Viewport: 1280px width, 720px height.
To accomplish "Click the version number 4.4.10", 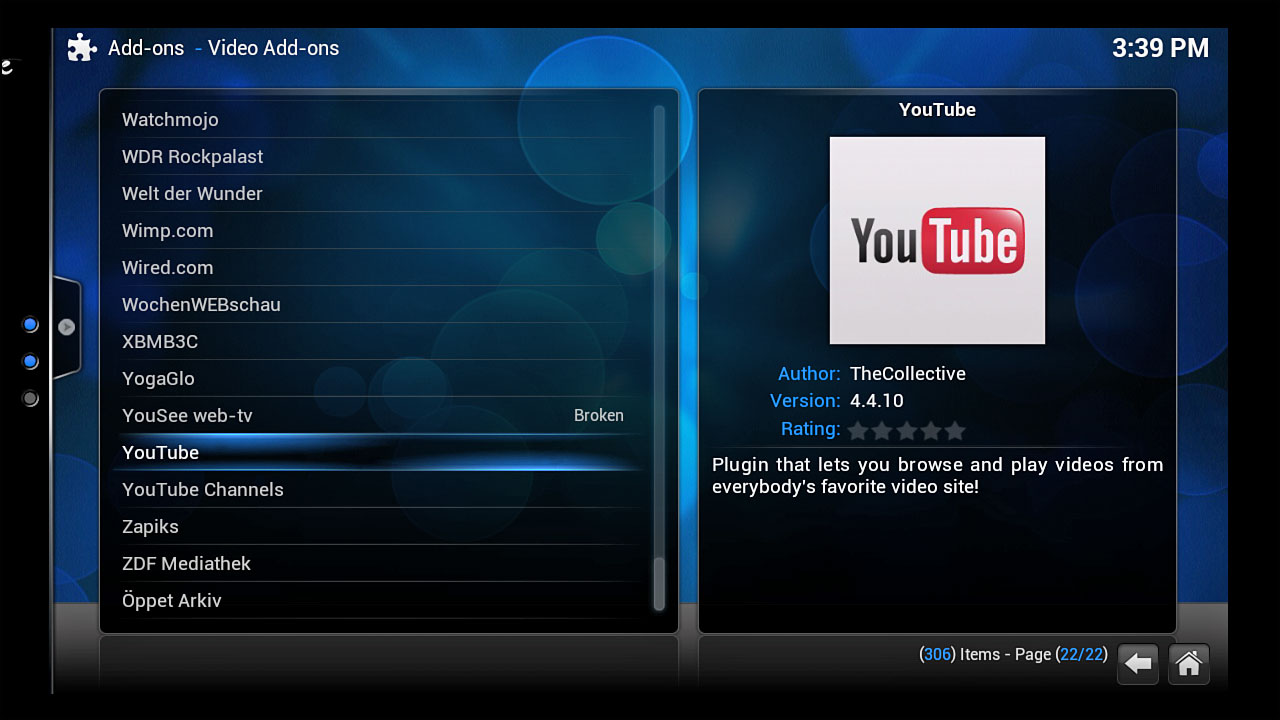I will 877,400.
